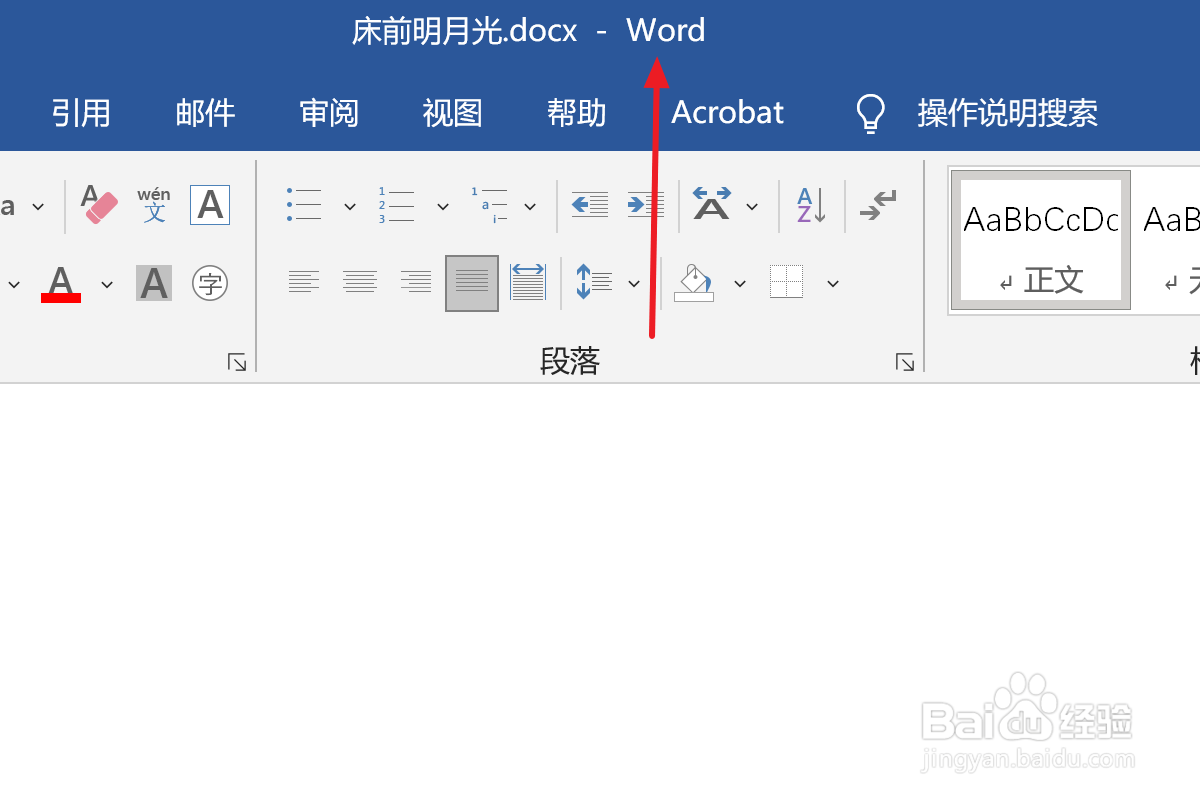Open the Acrobat tab
Screen dimensions: 1200x800
[x=728, y=113]
